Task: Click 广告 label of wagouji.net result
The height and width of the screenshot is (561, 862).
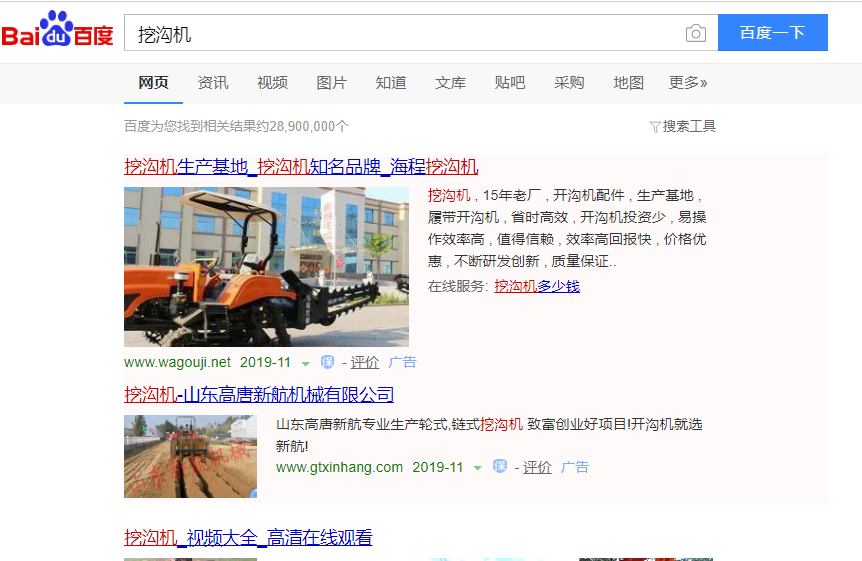Action: click(402, 362)
